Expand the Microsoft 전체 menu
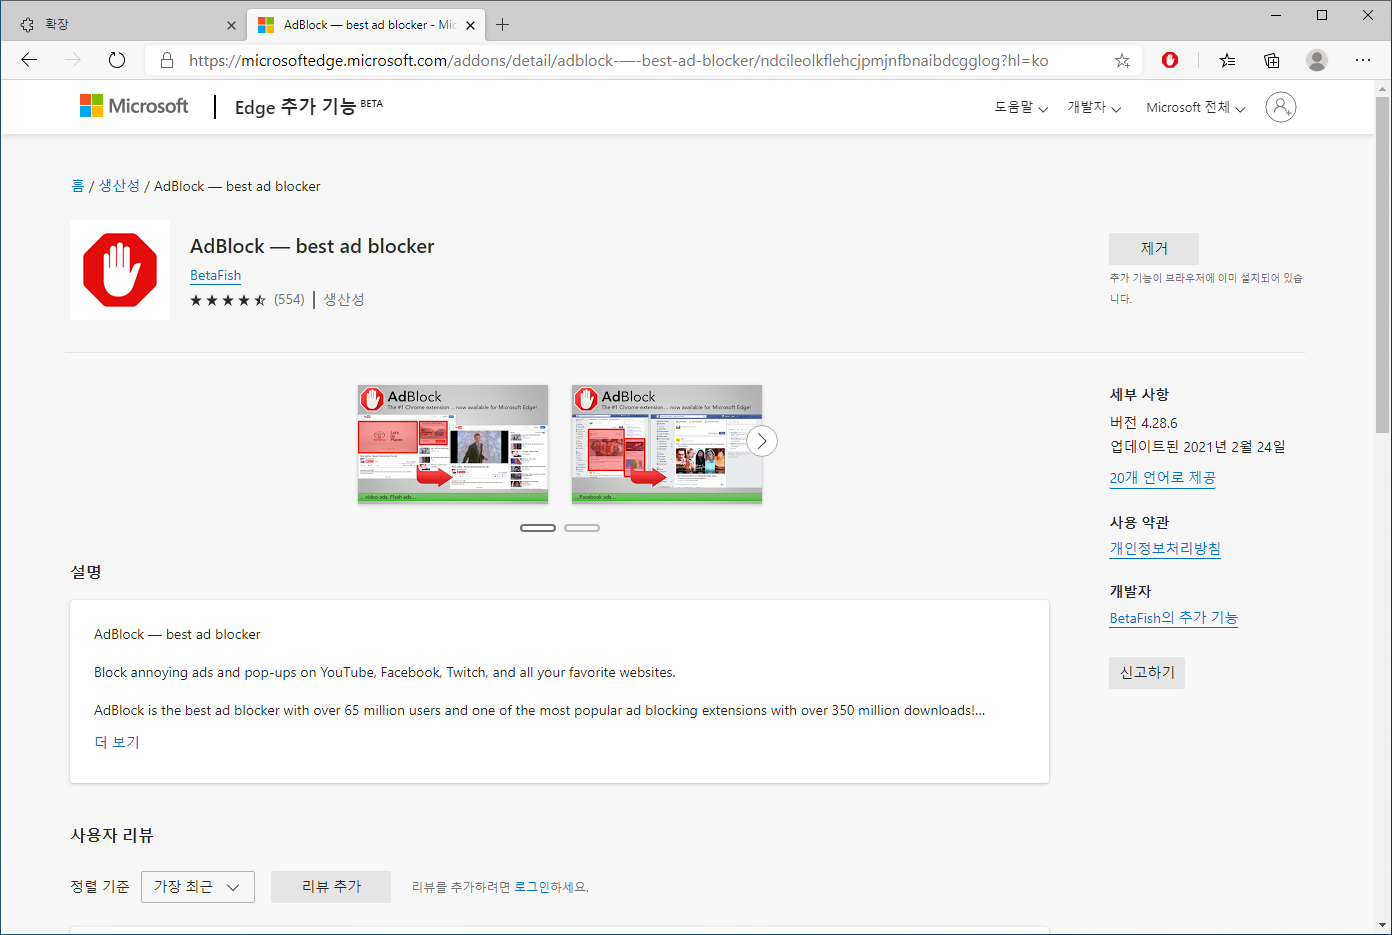The image size is (1392, 935). click(1196, 107)
